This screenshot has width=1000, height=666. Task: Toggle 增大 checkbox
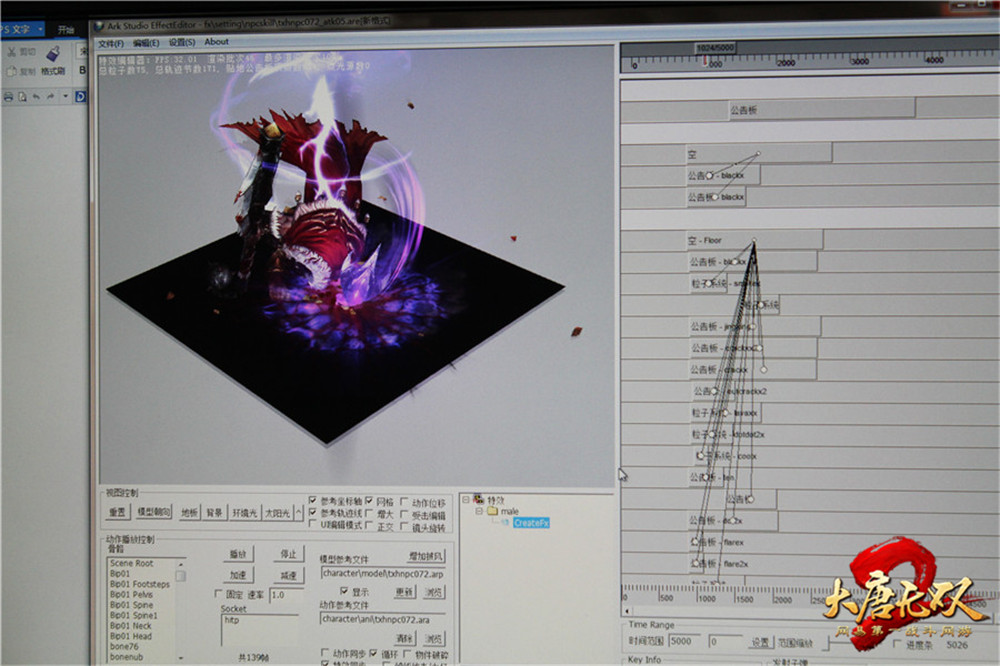point(369,514)
